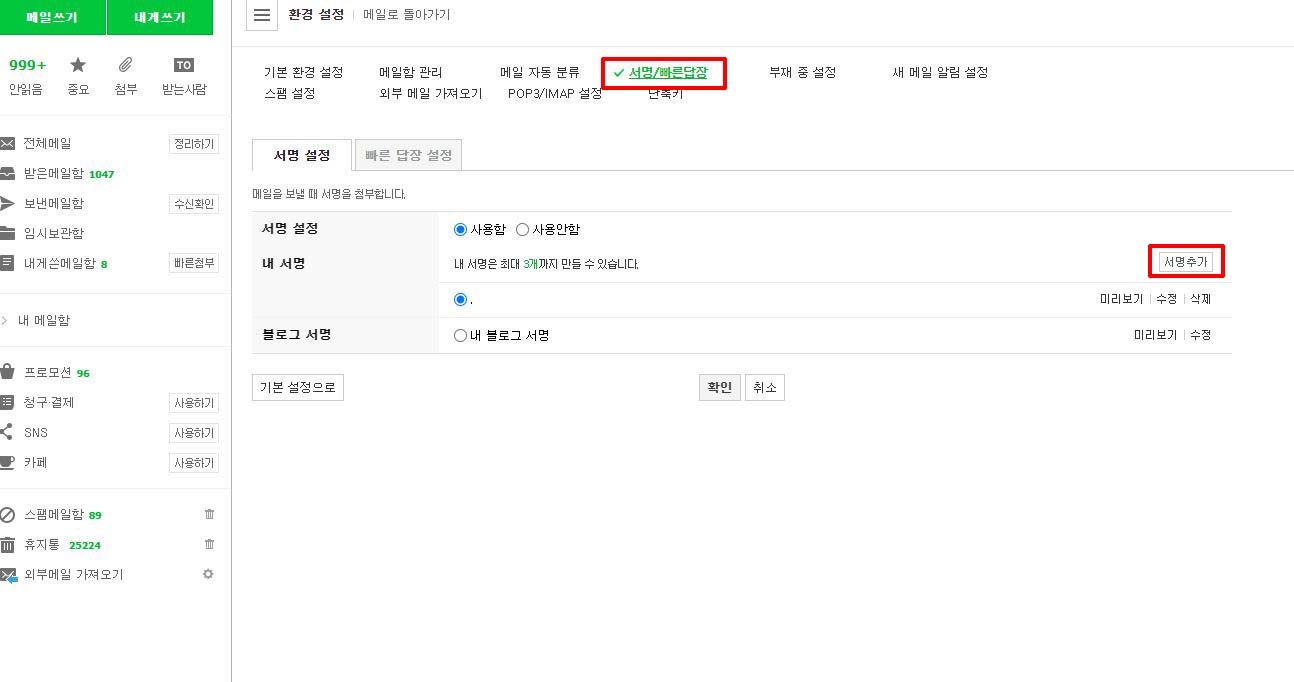
Task: Switch to 서명 설정 tab
Action: pos(302,155)
